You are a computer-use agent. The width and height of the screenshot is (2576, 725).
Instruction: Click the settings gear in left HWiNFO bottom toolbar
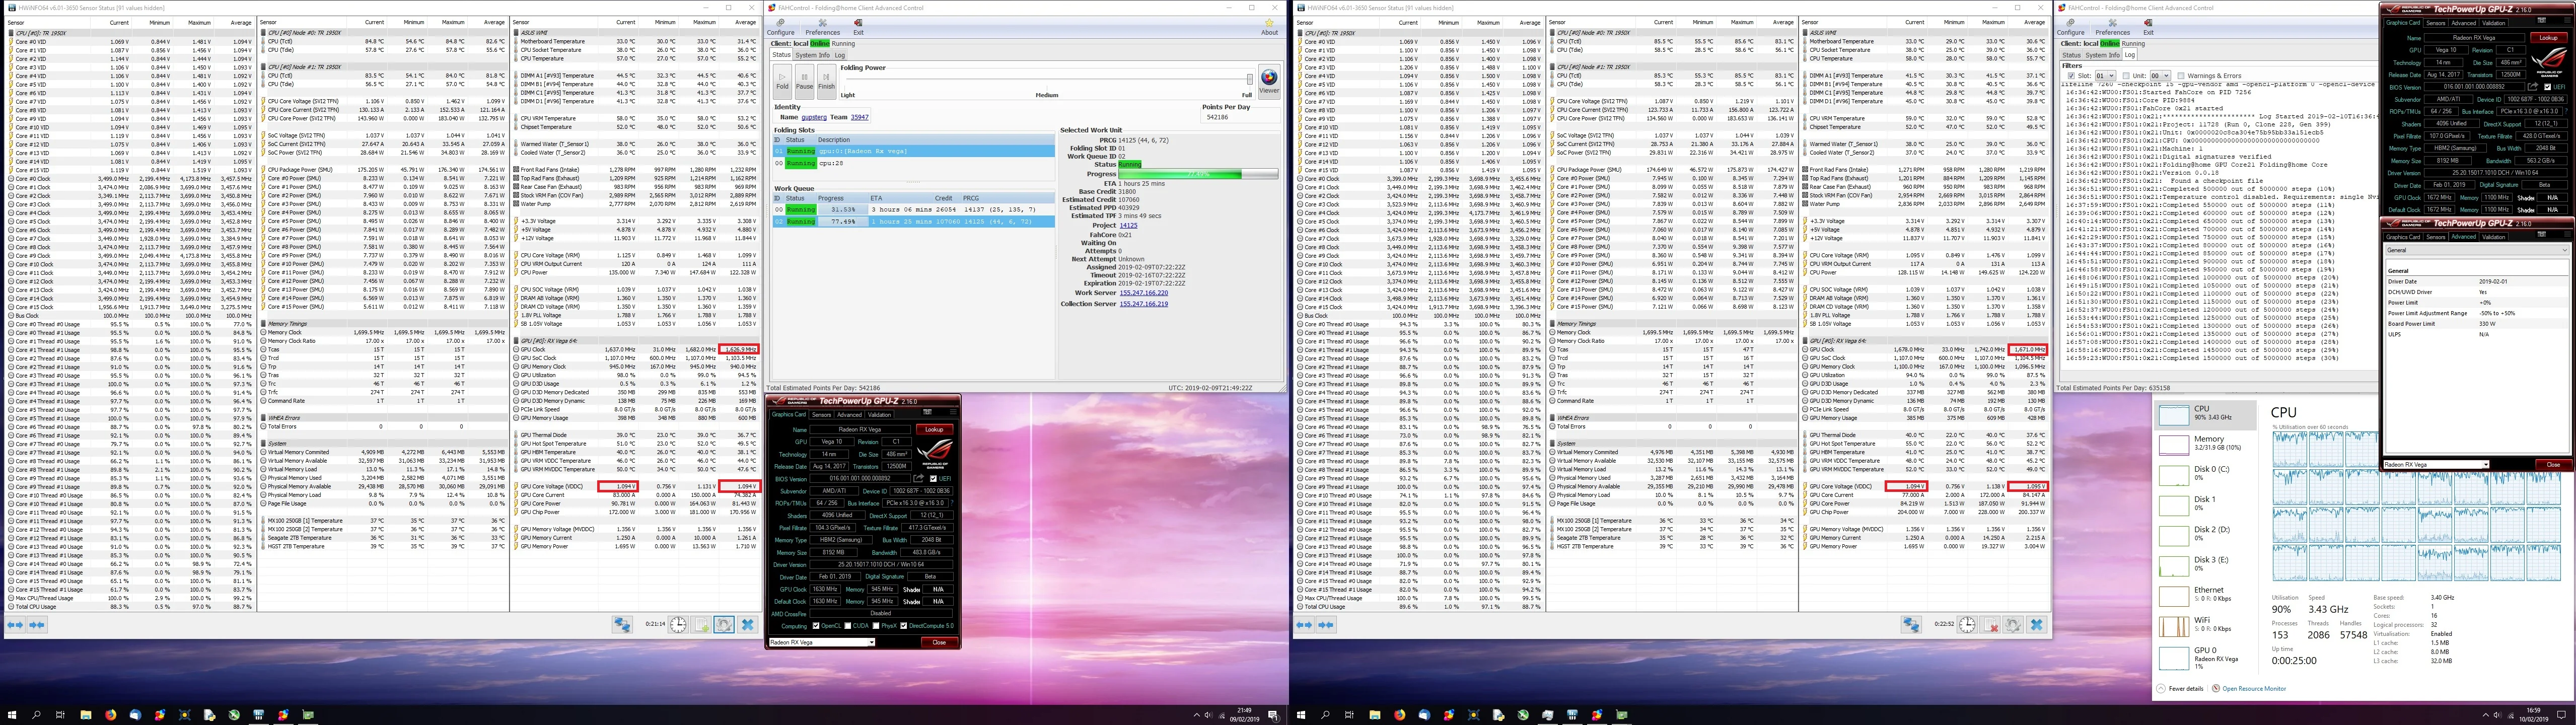coord(723,624)
